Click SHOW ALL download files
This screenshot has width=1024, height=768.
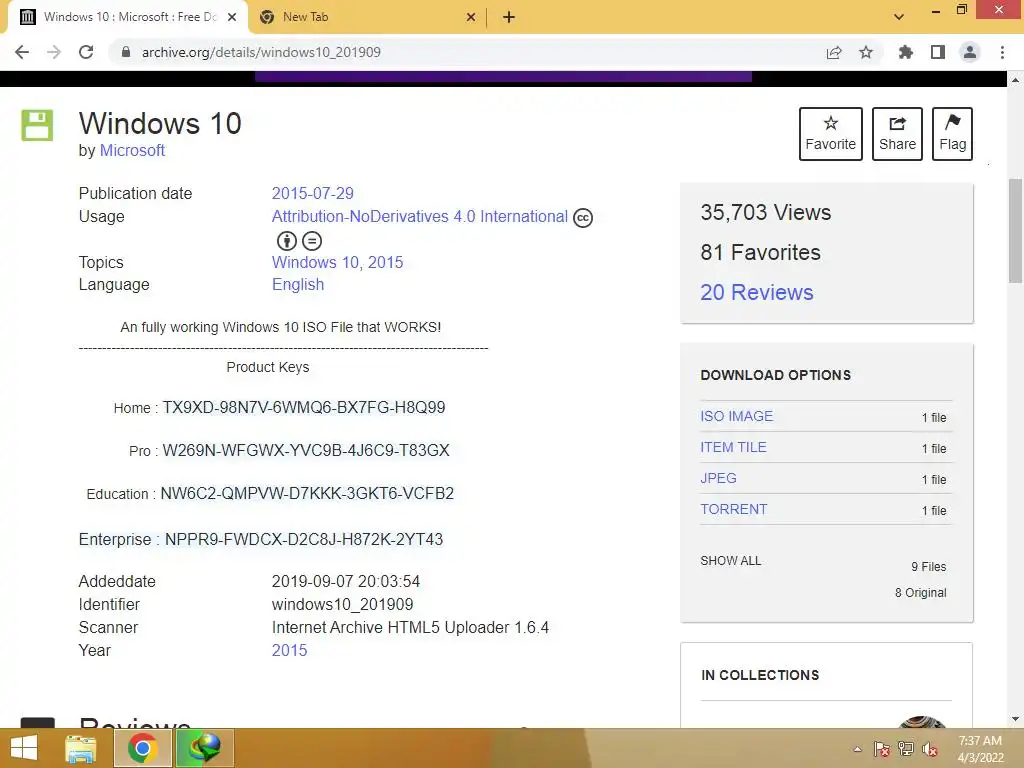coord(731,561)
